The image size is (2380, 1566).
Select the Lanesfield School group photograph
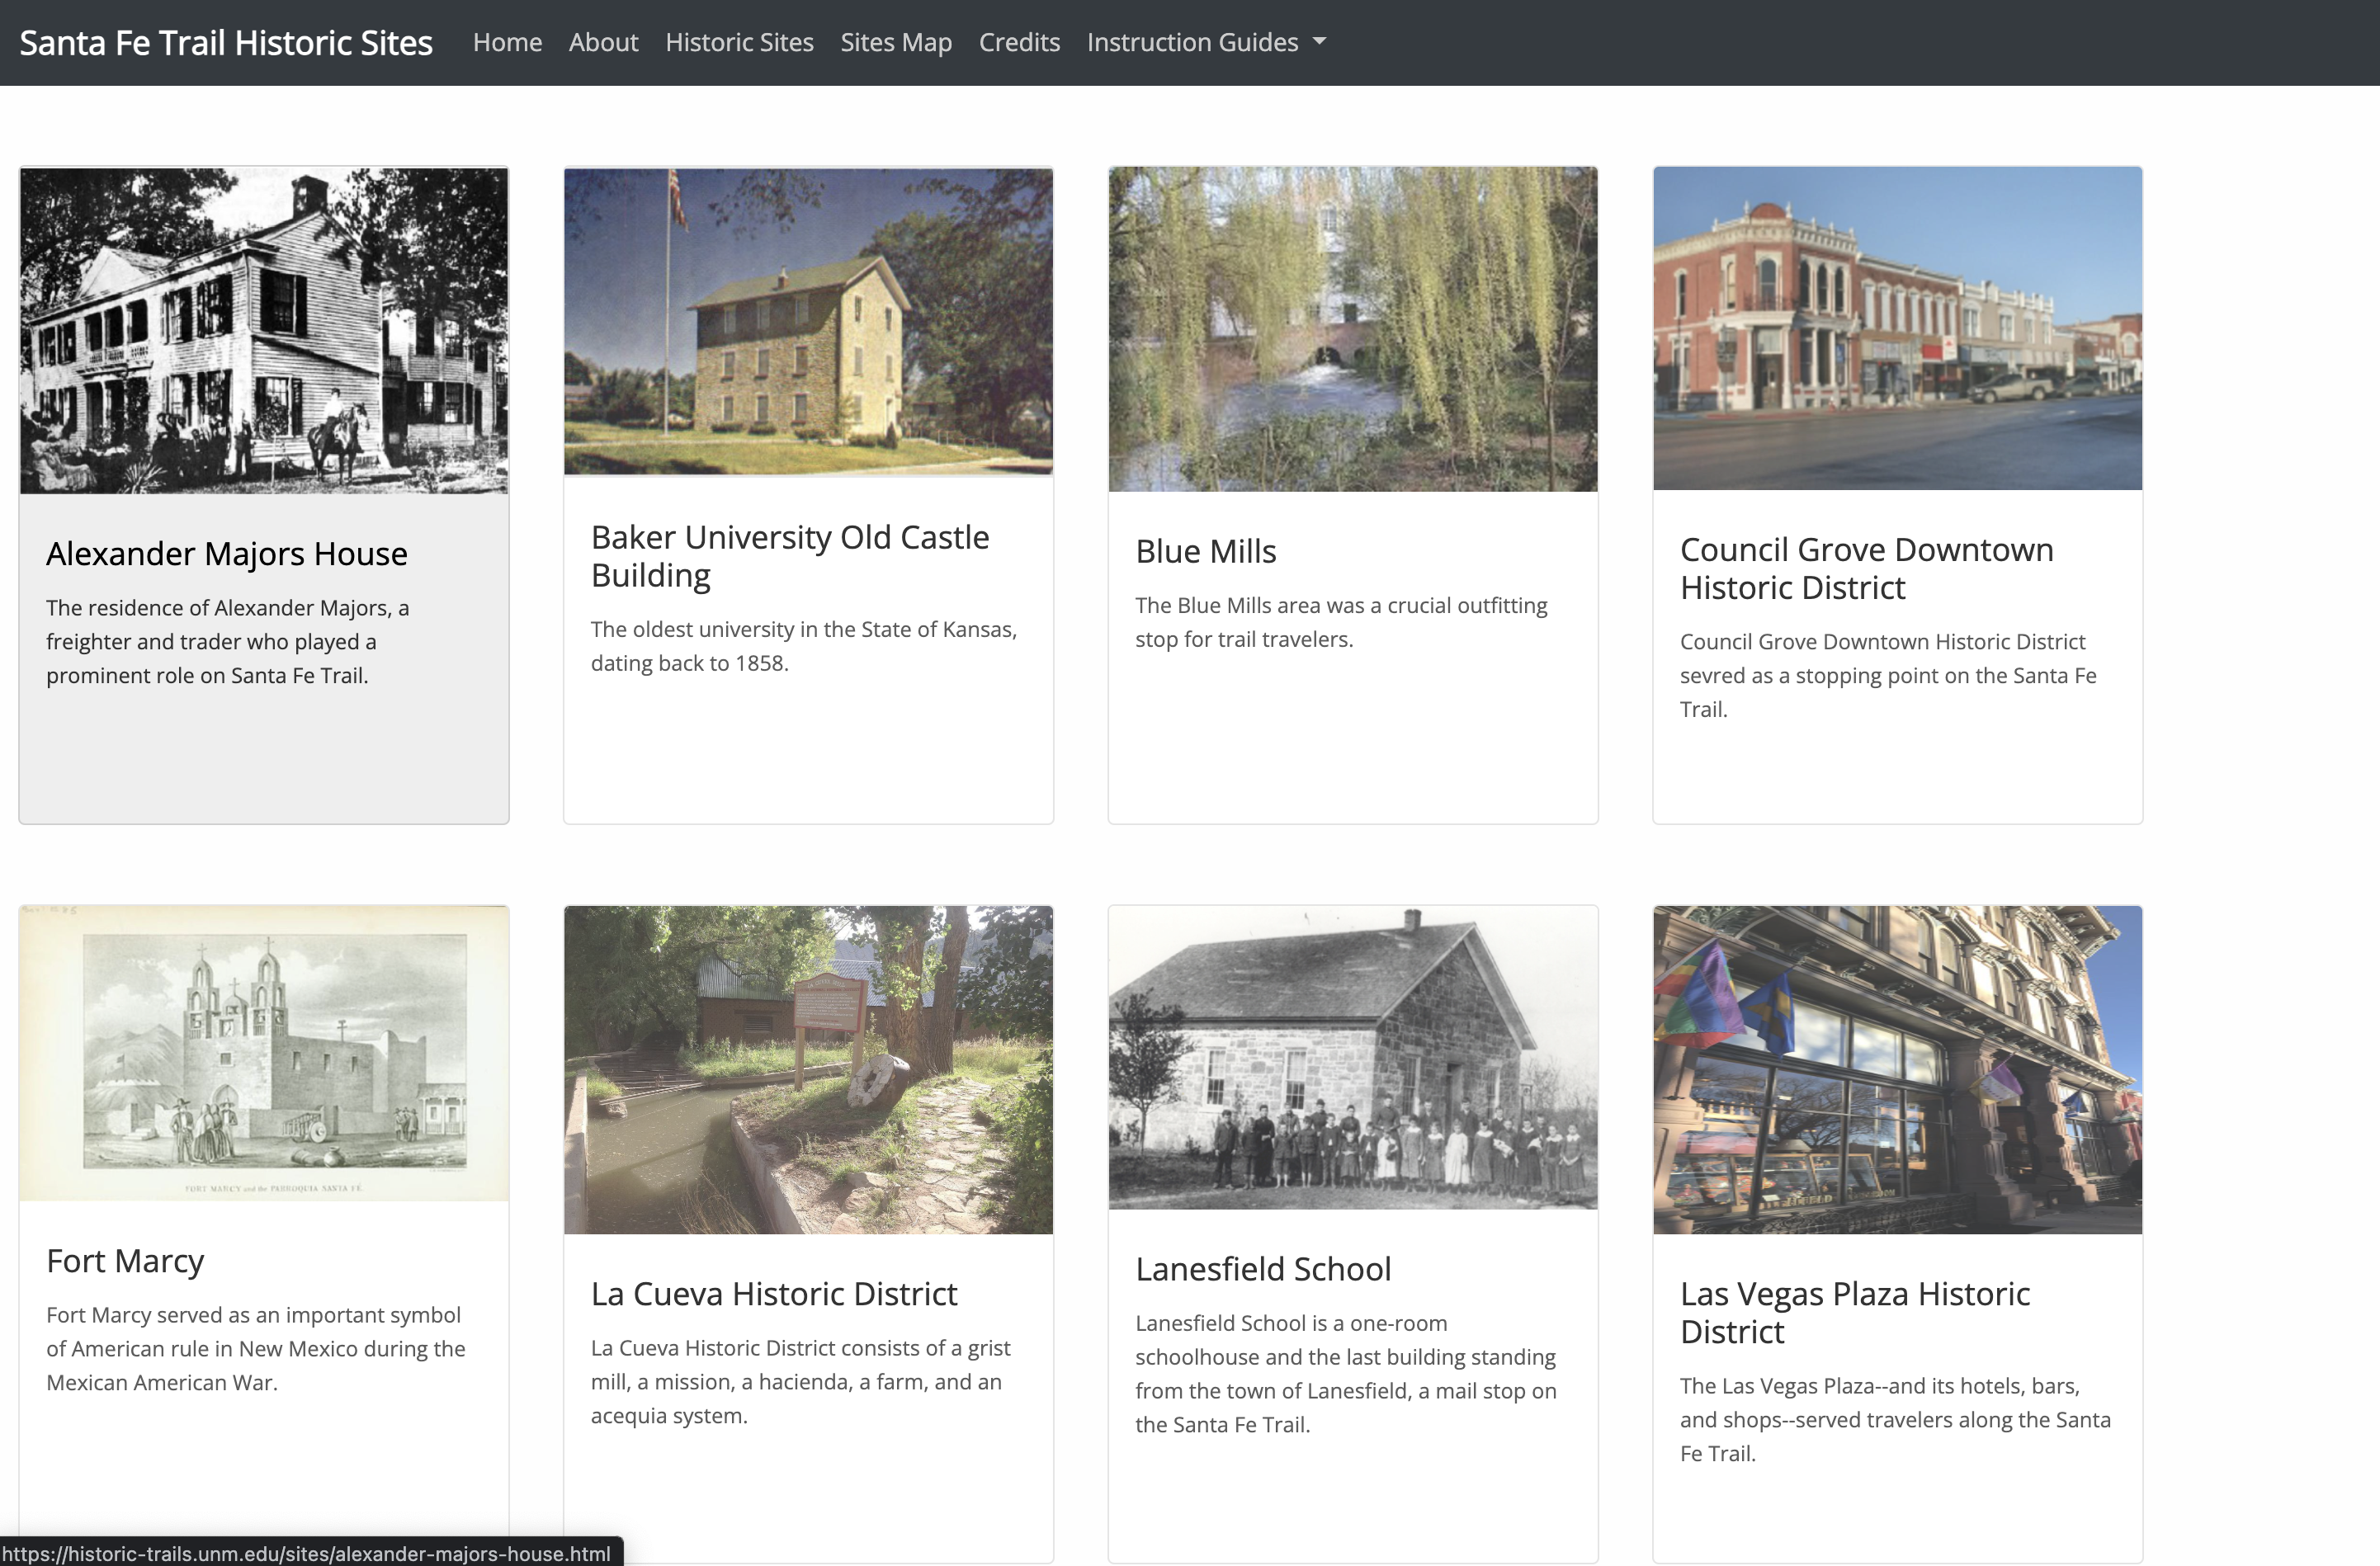1352,1057
